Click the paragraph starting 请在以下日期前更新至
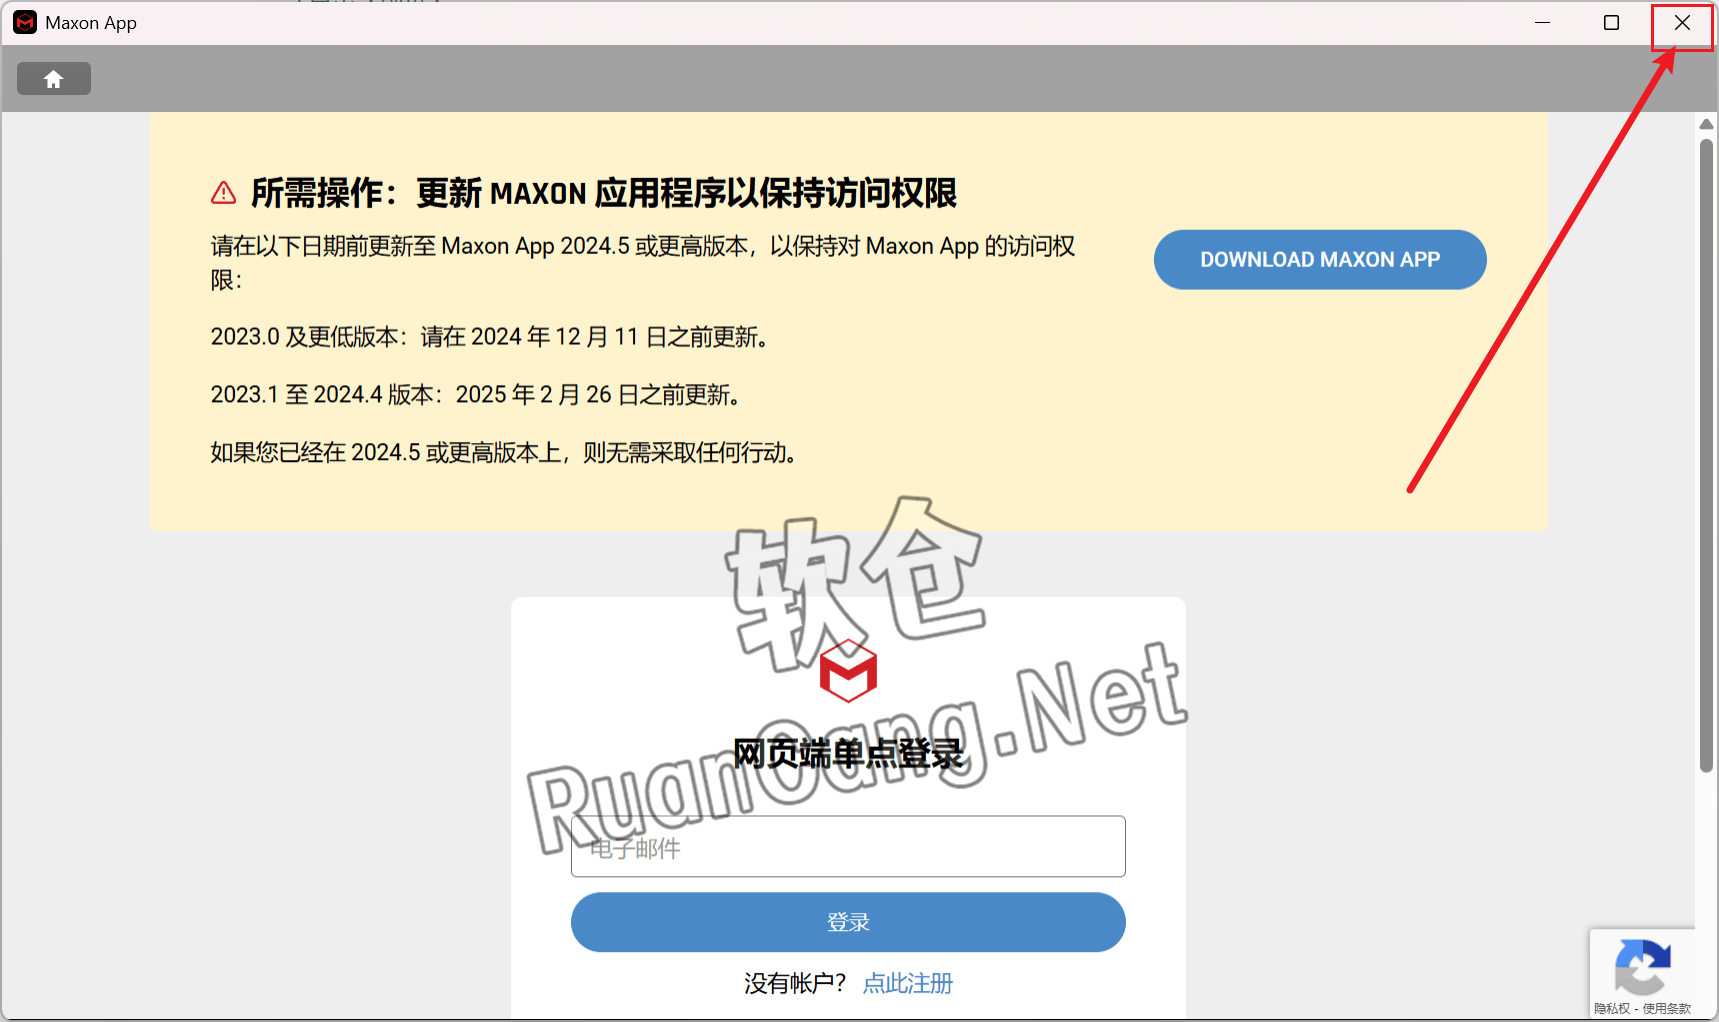 pyautogui.click(x=643, y=263)
